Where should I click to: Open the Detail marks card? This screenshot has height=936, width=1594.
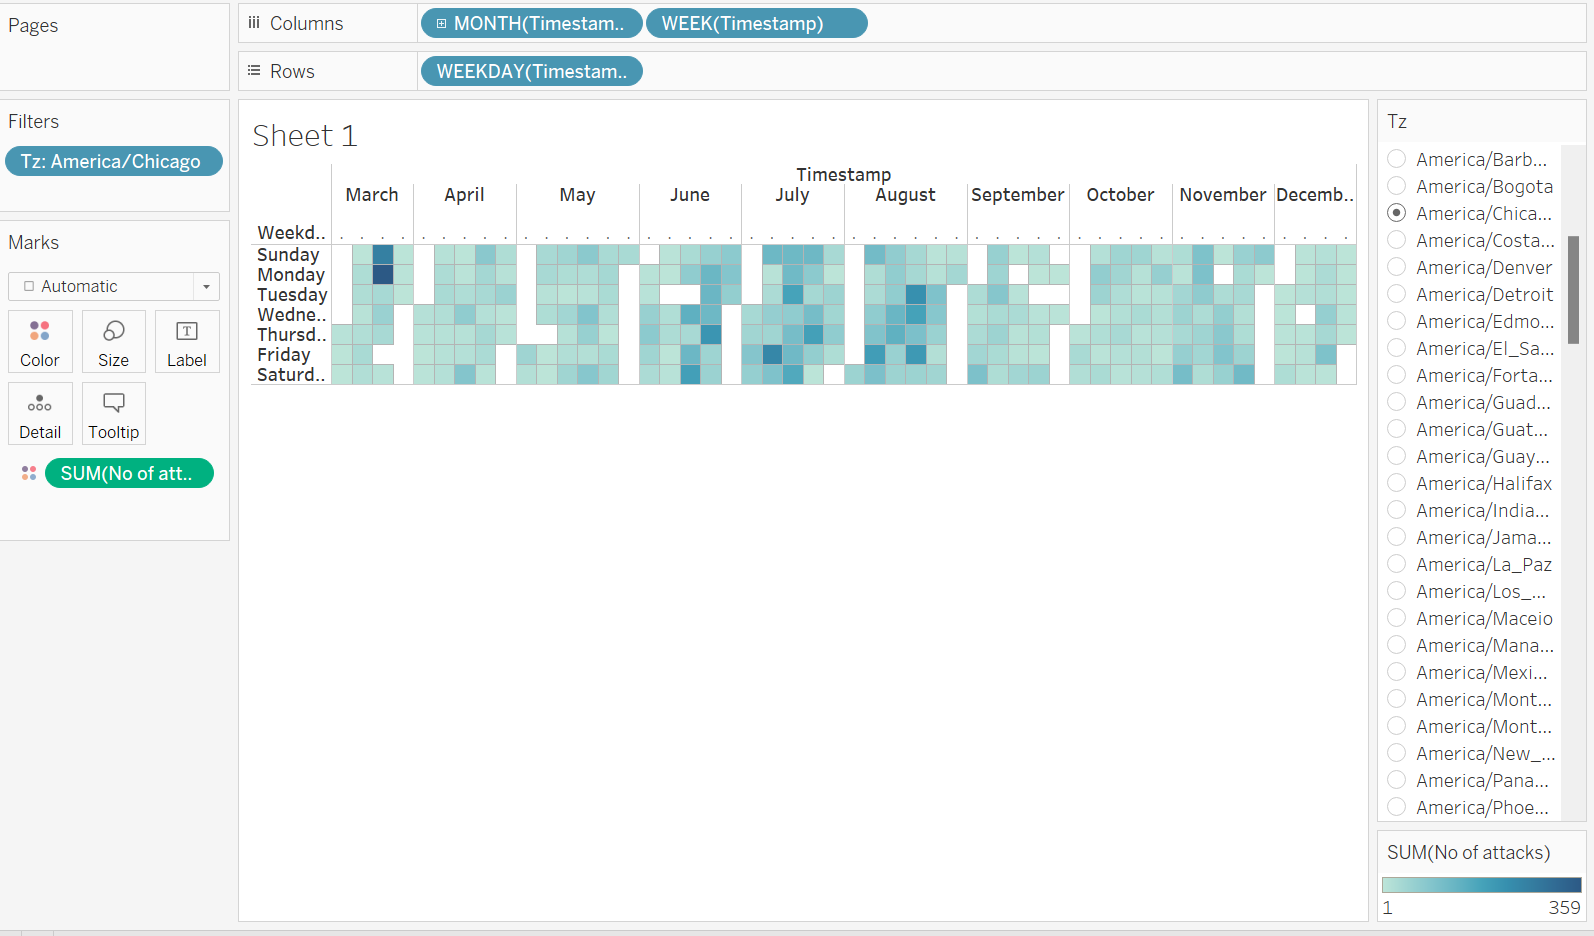(40, 413)
